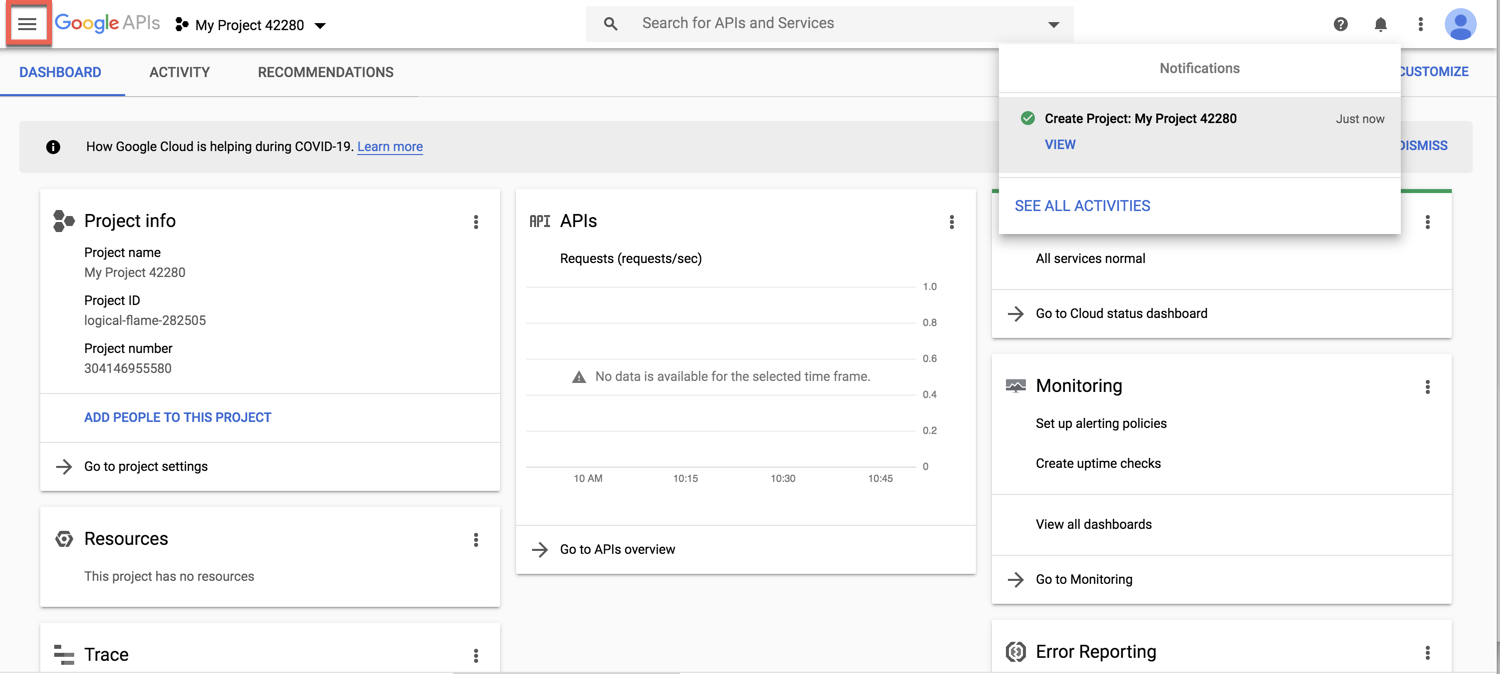Switch to the Dashboard tab
This screenshot has width=1500, height=674.
pos(60,72)
